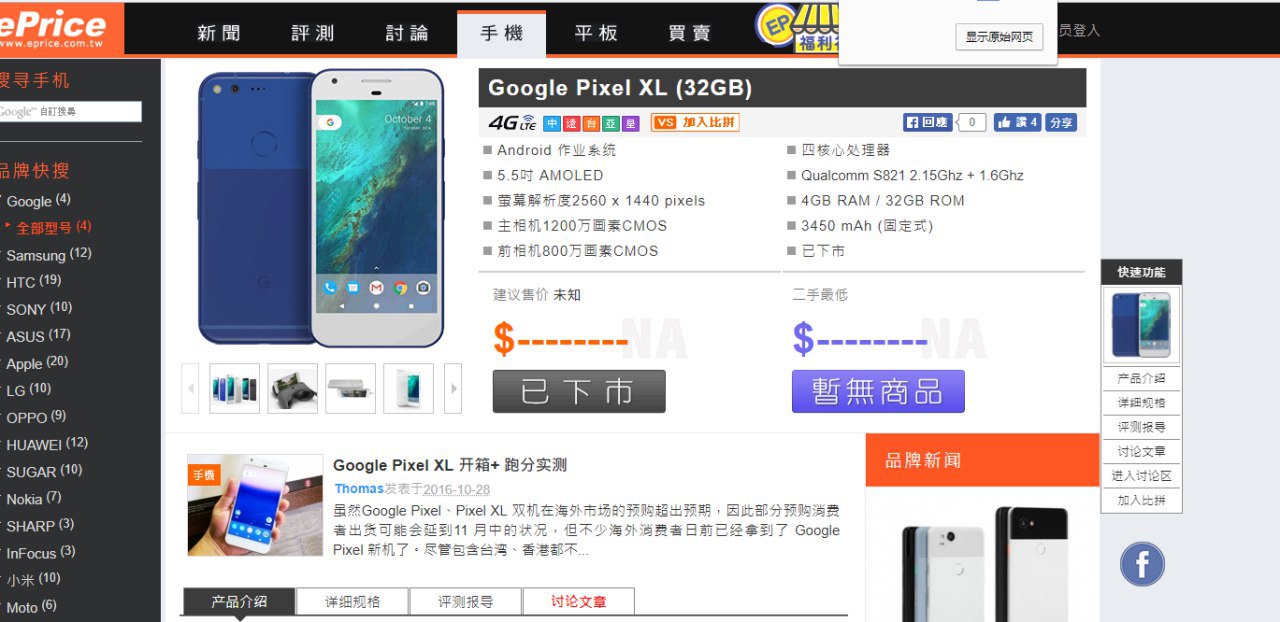
Task: Open article title Google Pixel XL 开箱+ 跑分实测
Action: [x=450, y=465]
